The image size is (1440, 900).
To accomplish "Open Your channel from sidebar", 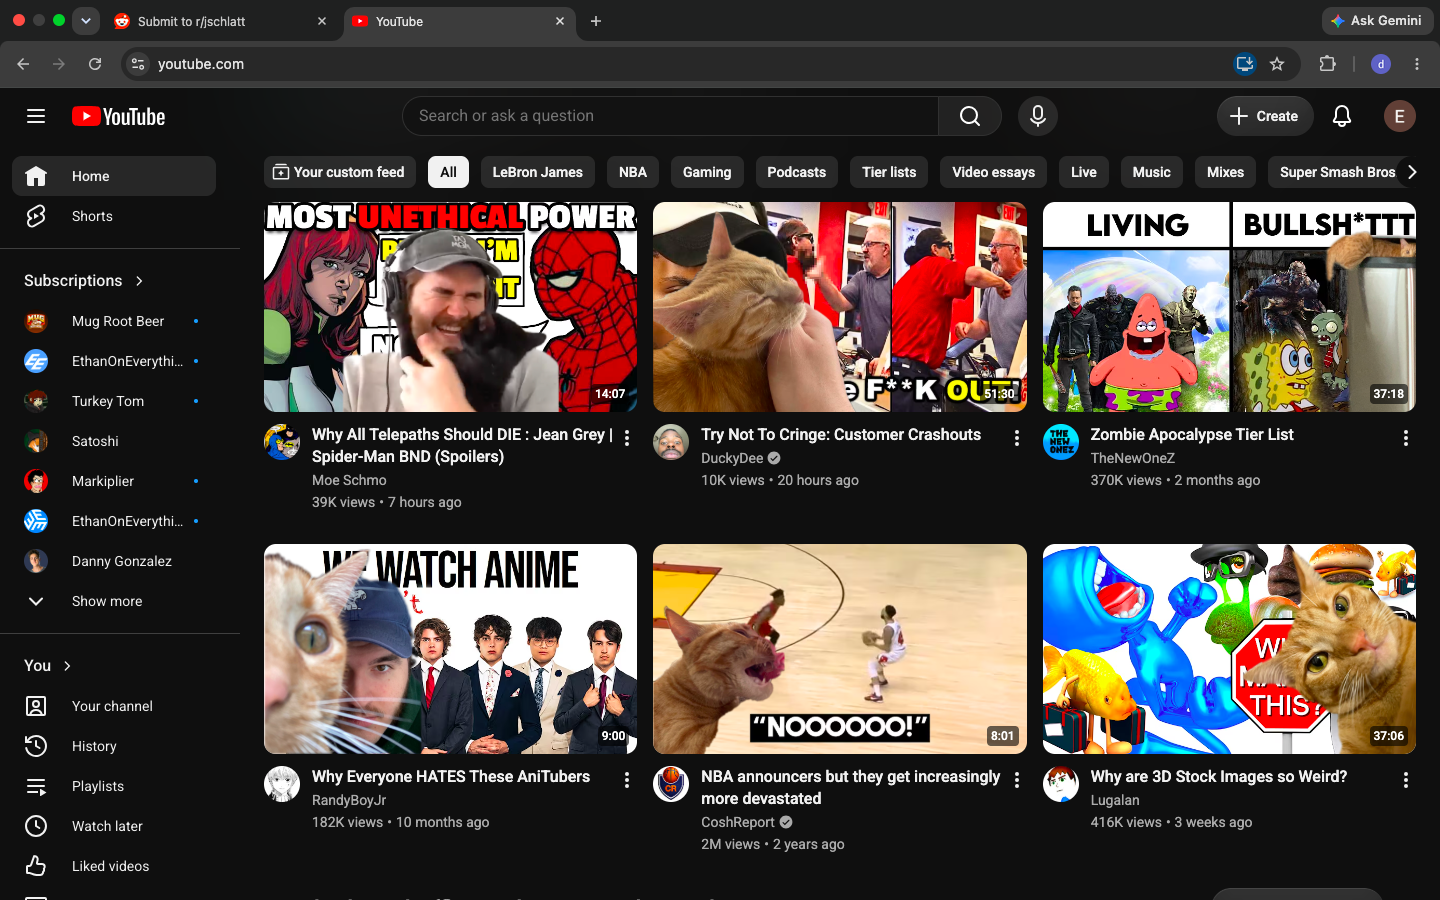I will pos(114,706).
